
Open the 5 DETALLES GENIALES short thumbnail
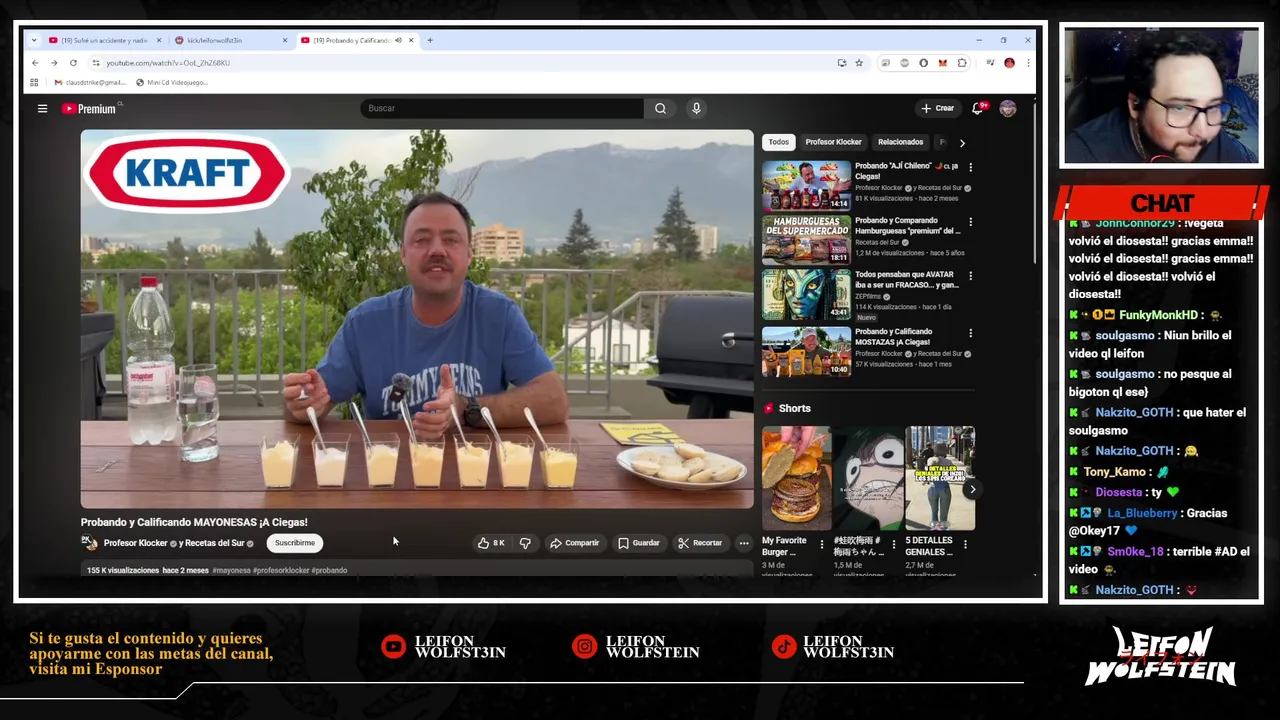[940, 478]
